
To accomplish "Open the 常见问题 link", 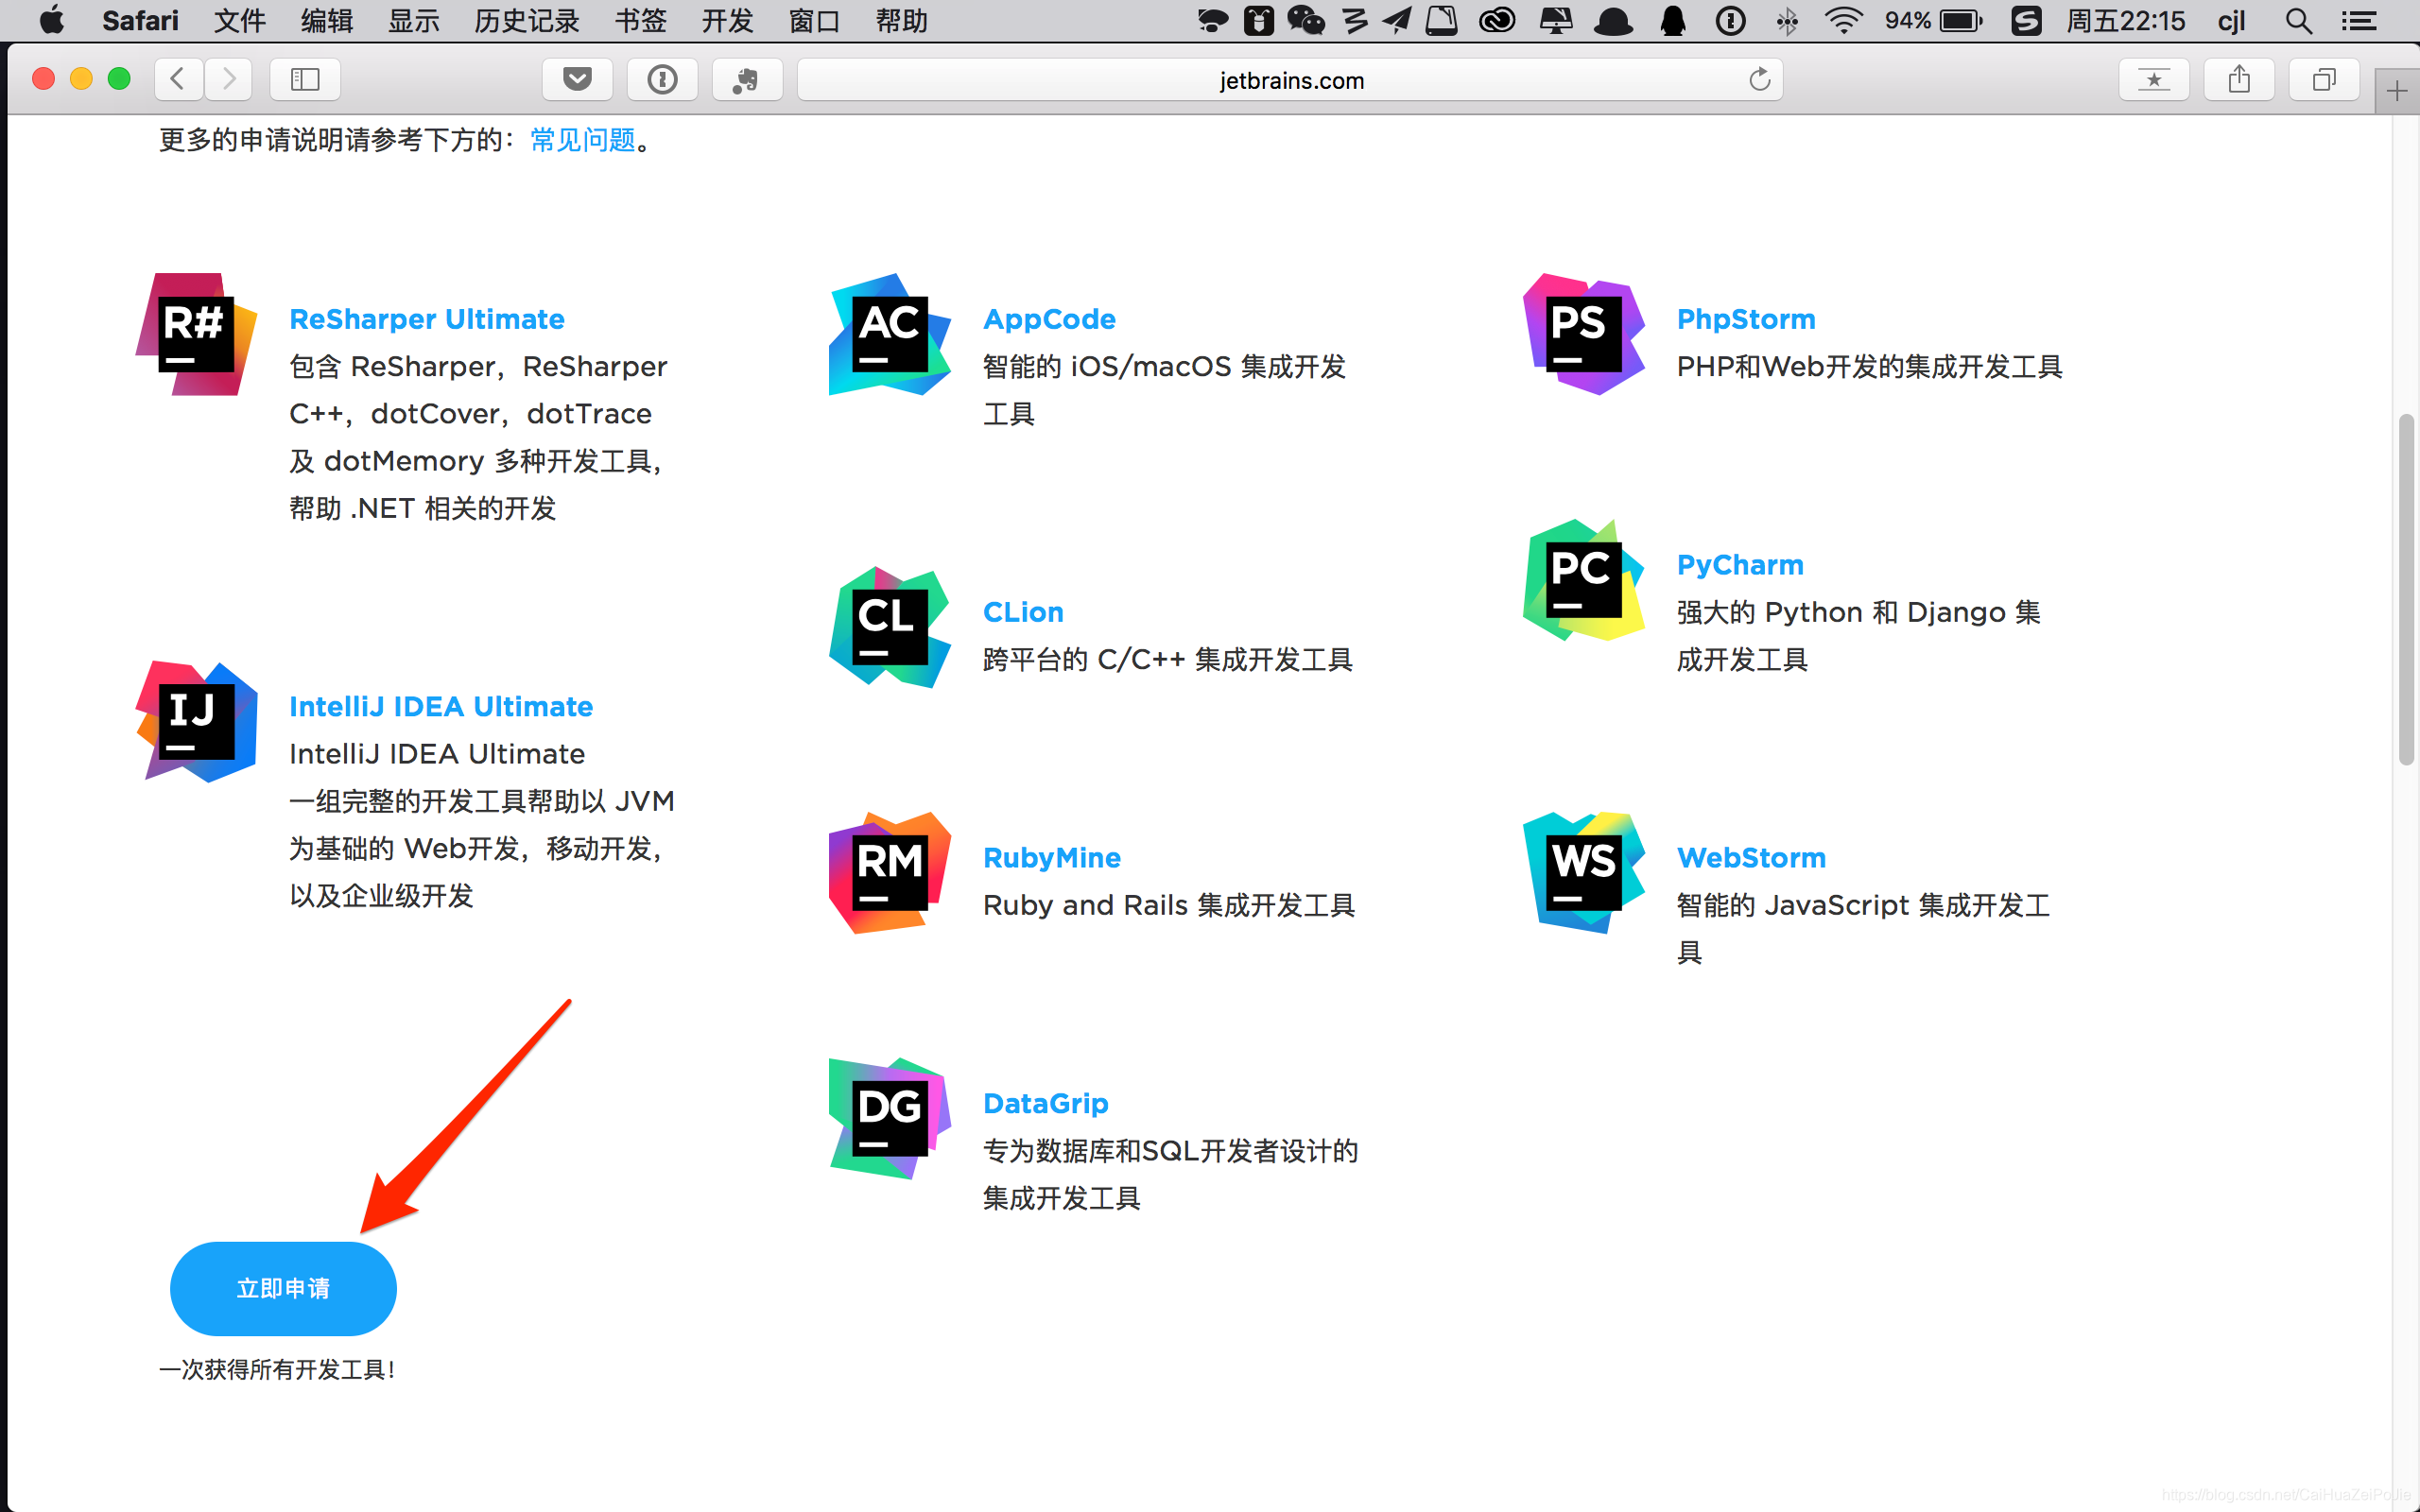I will (583, 140).
